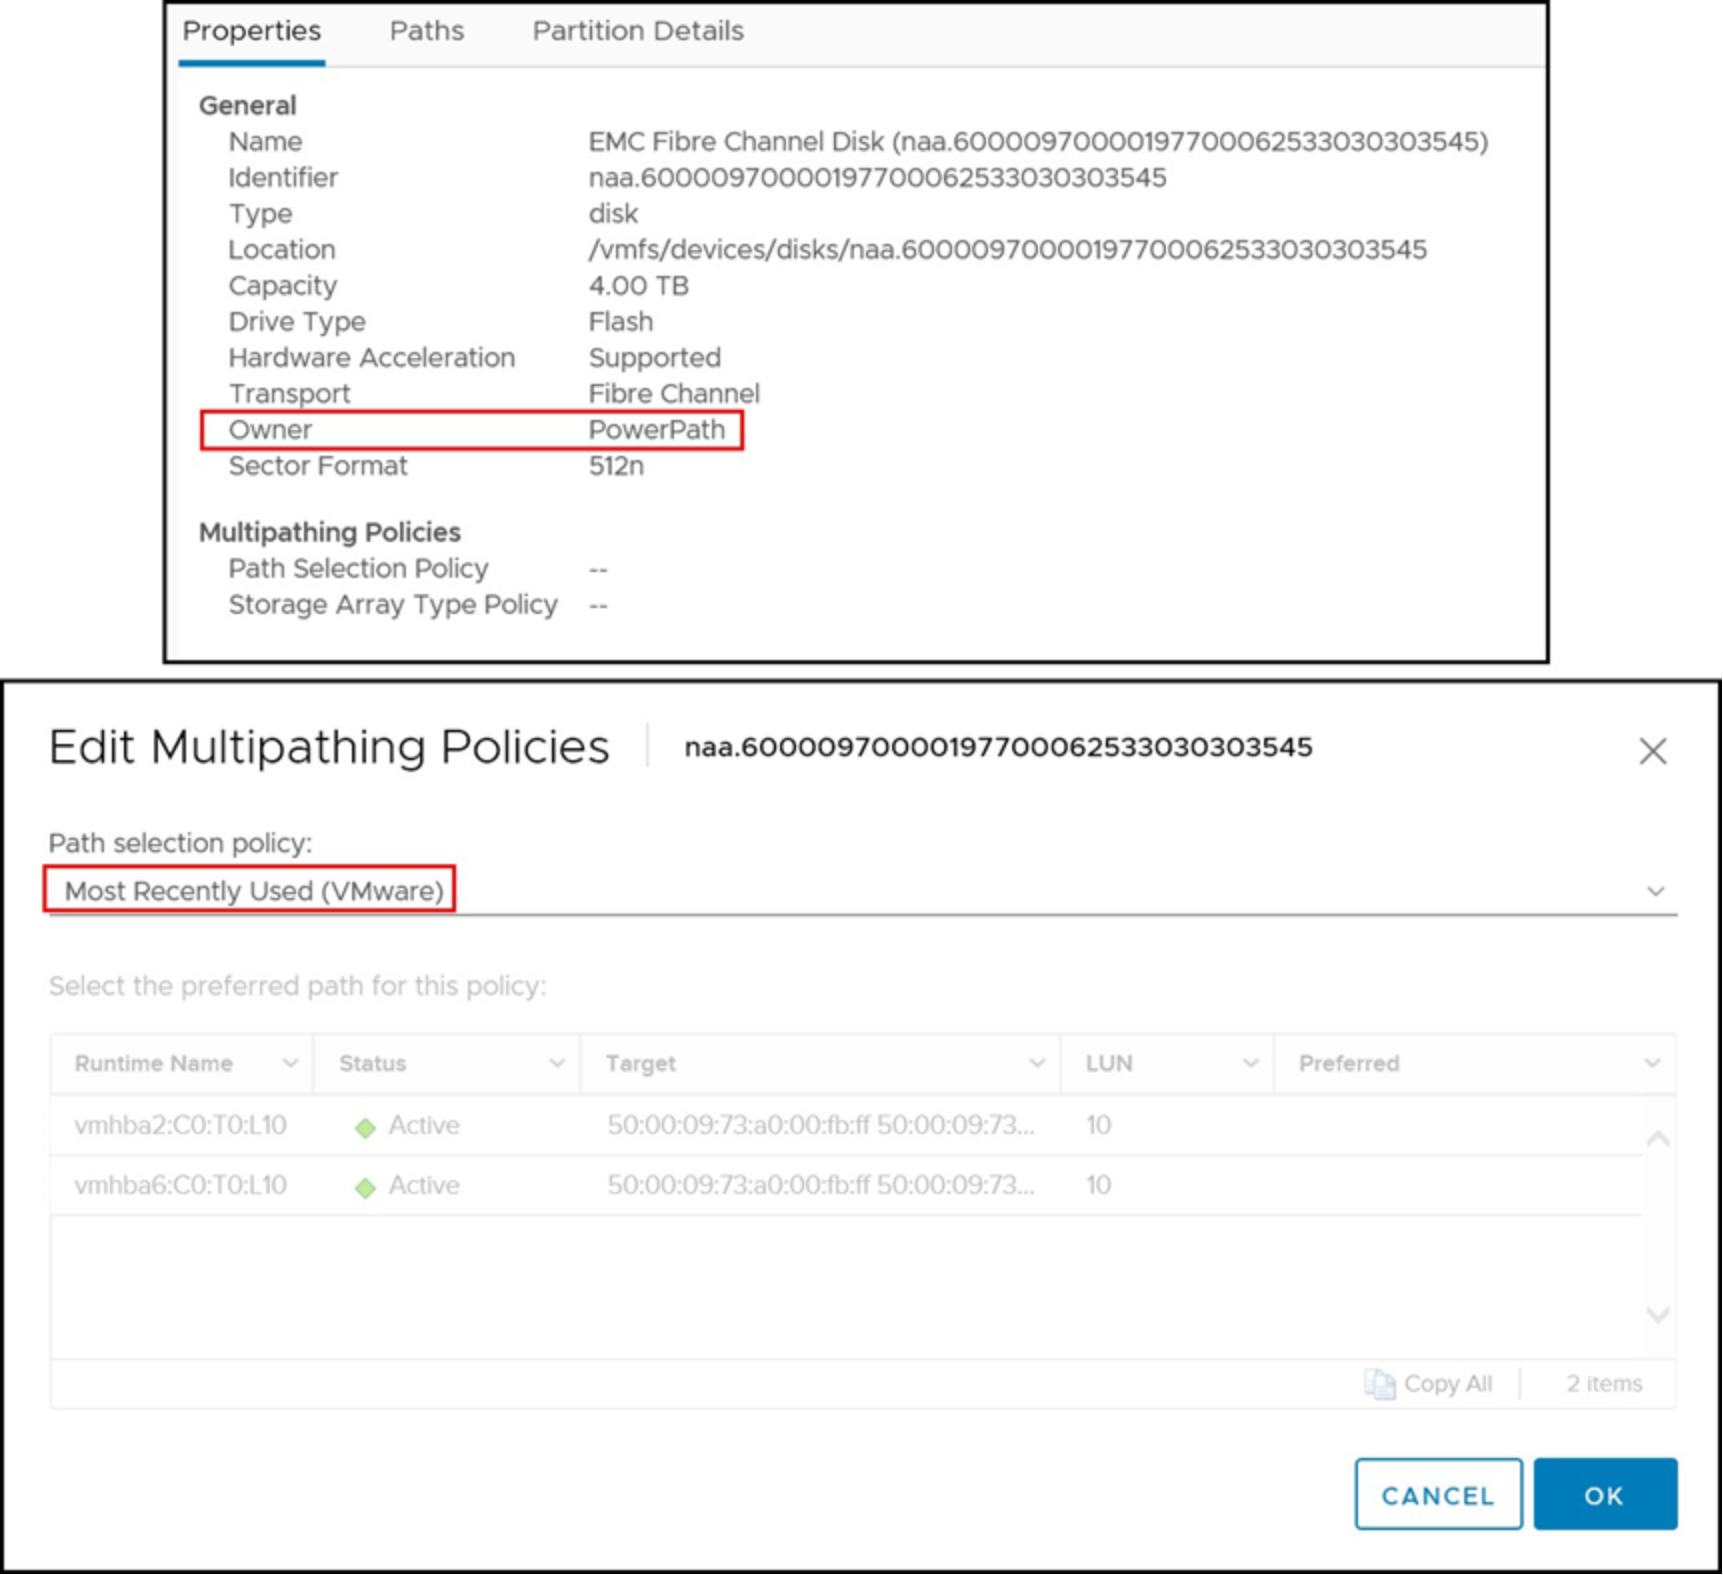Click the Identifier value naa.60000970000197700062533030303545
The image size is (1723, 1575).
click(x=877, y=177)
